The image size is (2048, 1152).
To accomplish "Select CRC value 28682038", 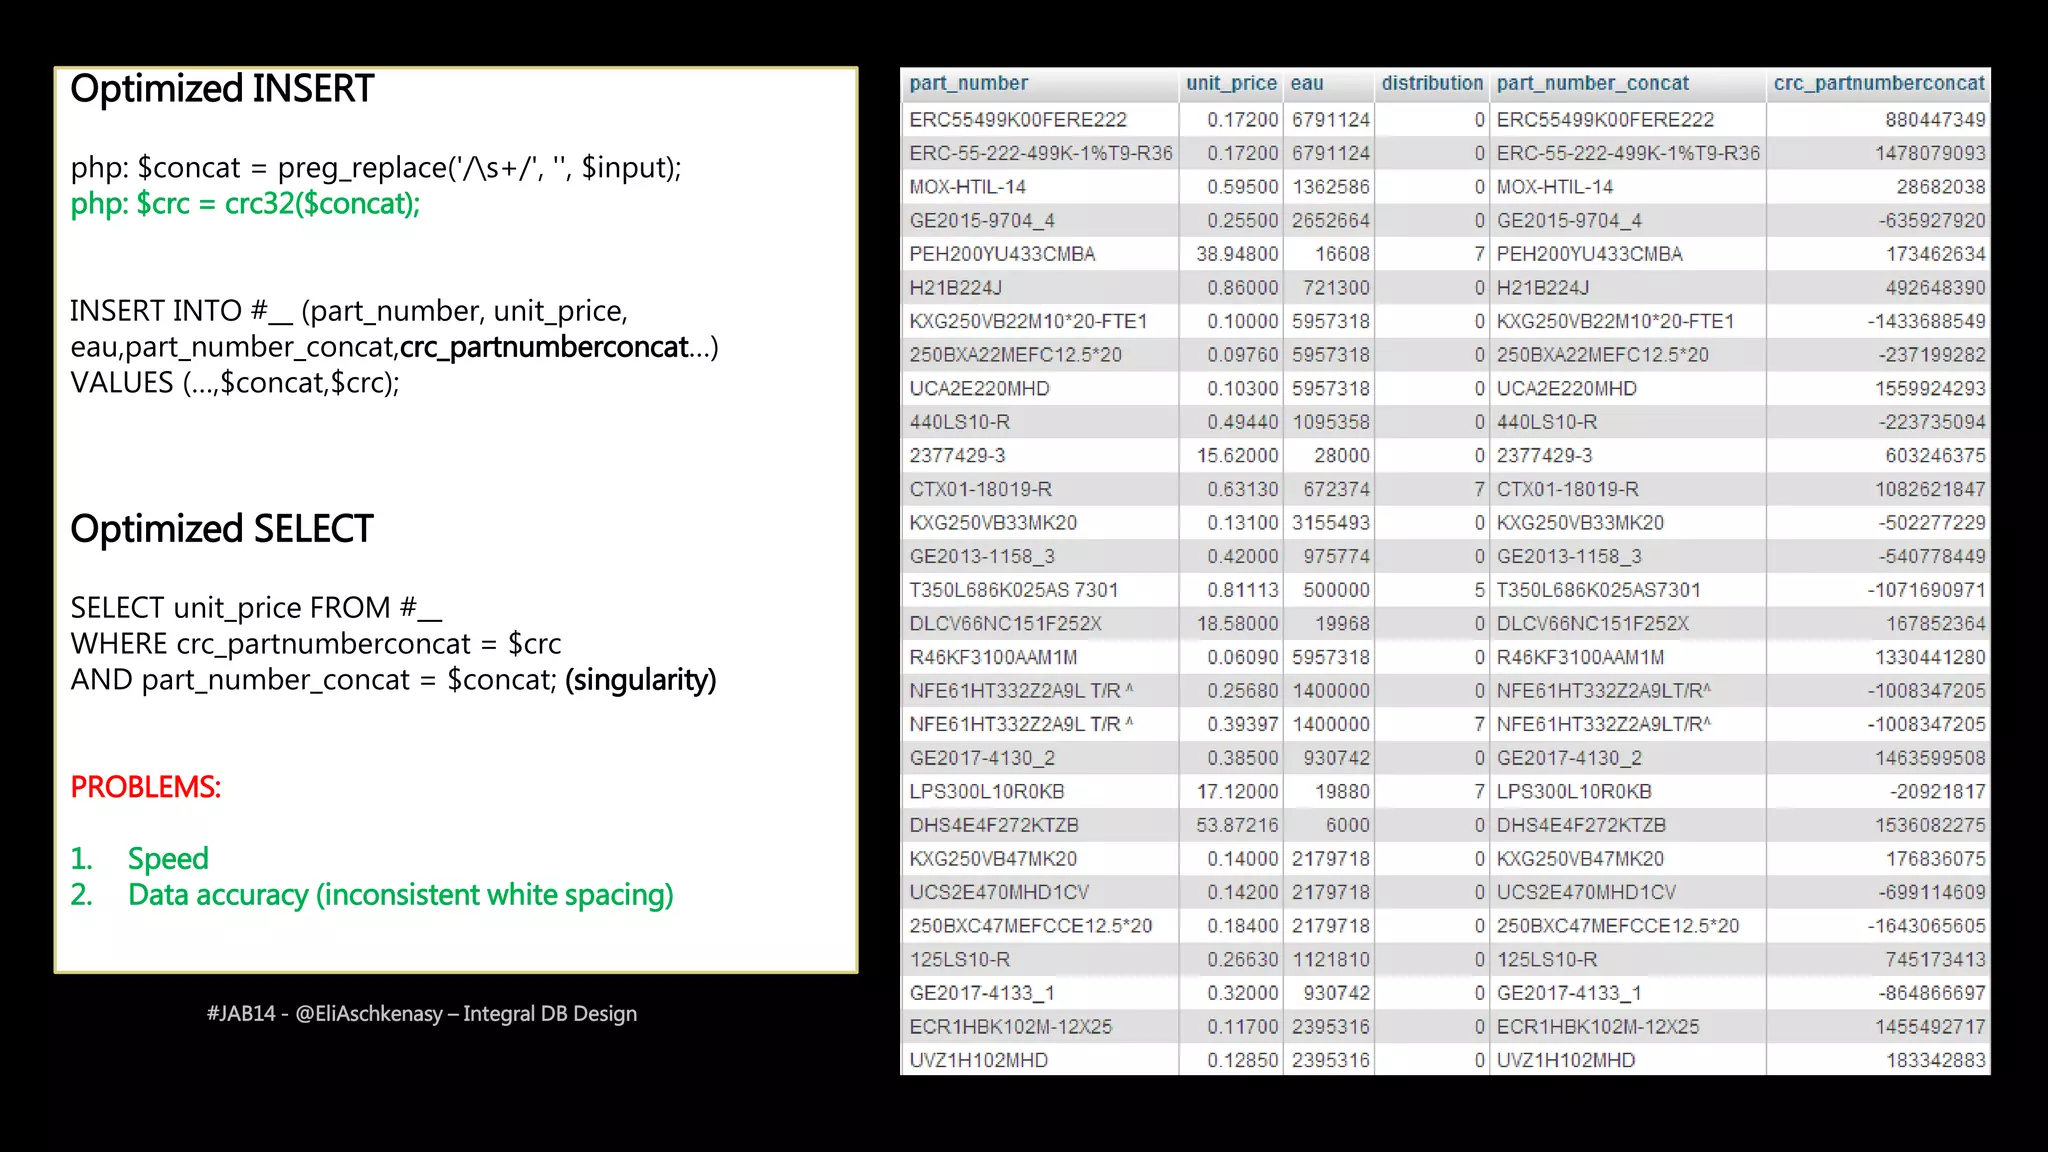I will [1940, 187].
